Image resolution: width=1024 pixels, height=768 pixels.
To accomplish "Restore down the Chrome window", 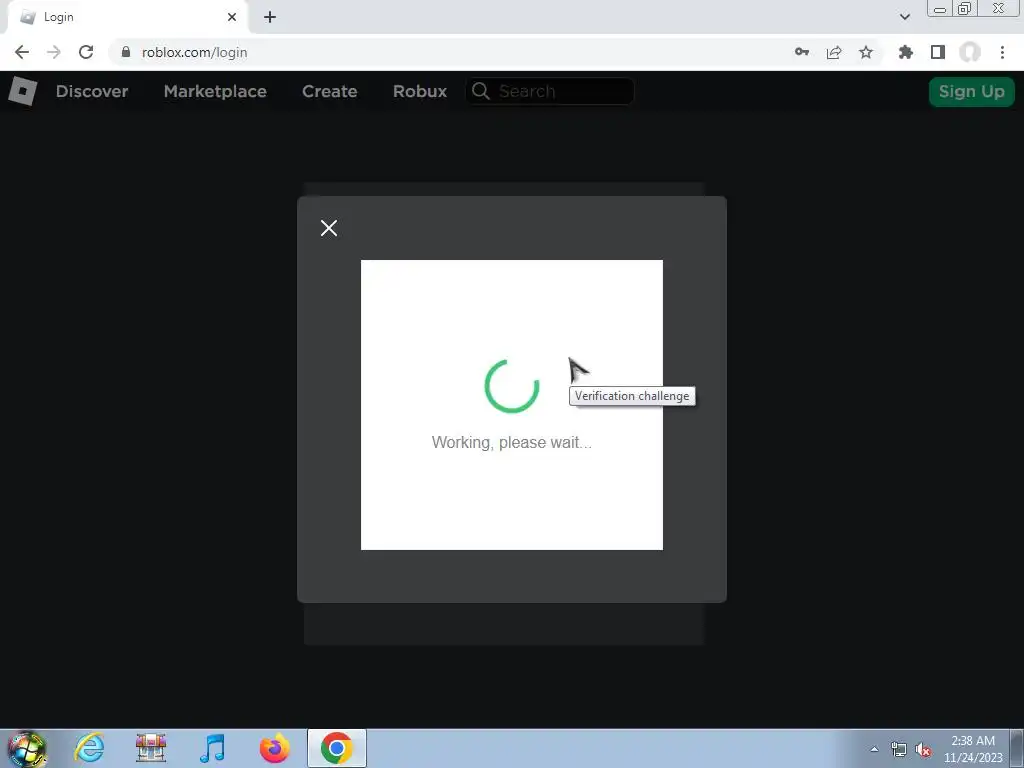I will 964,8.
